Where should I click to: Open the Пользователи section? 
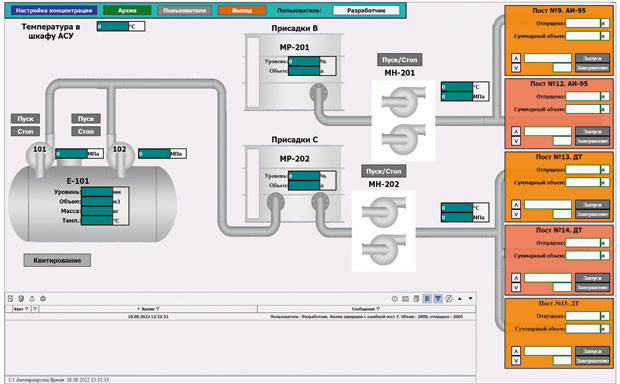[185, 10]
